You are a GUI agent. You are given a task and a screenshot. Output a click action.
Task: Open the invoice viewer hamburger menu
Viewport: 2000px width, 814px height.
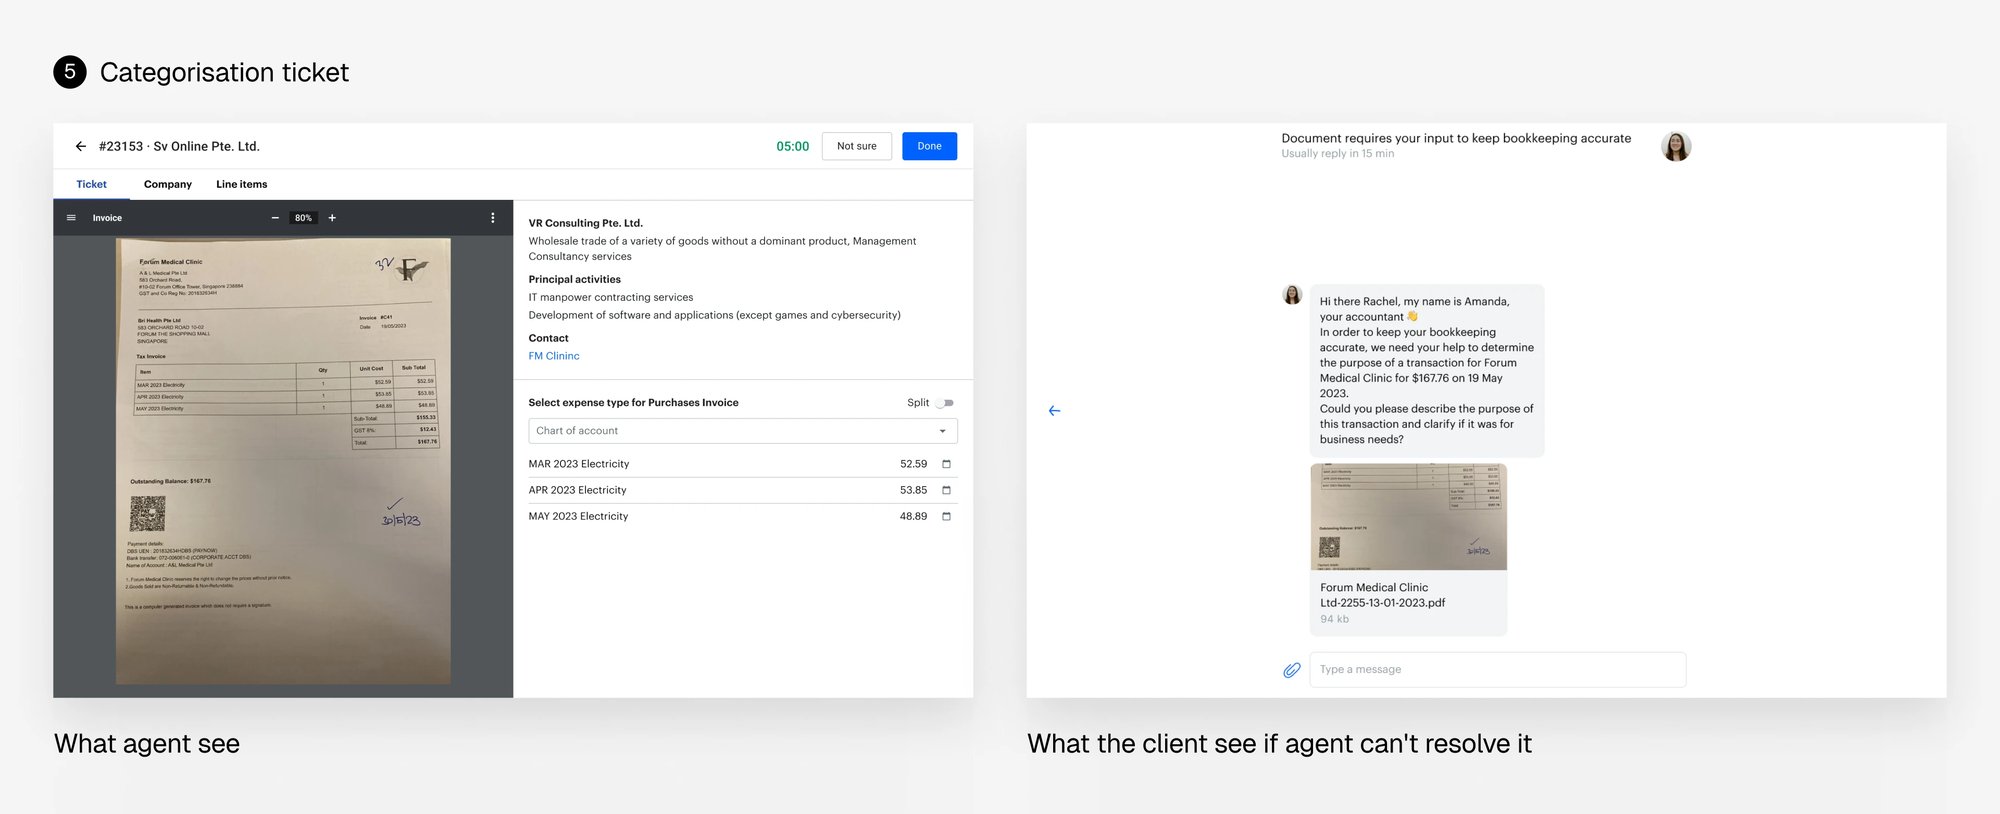pos(71,218)
